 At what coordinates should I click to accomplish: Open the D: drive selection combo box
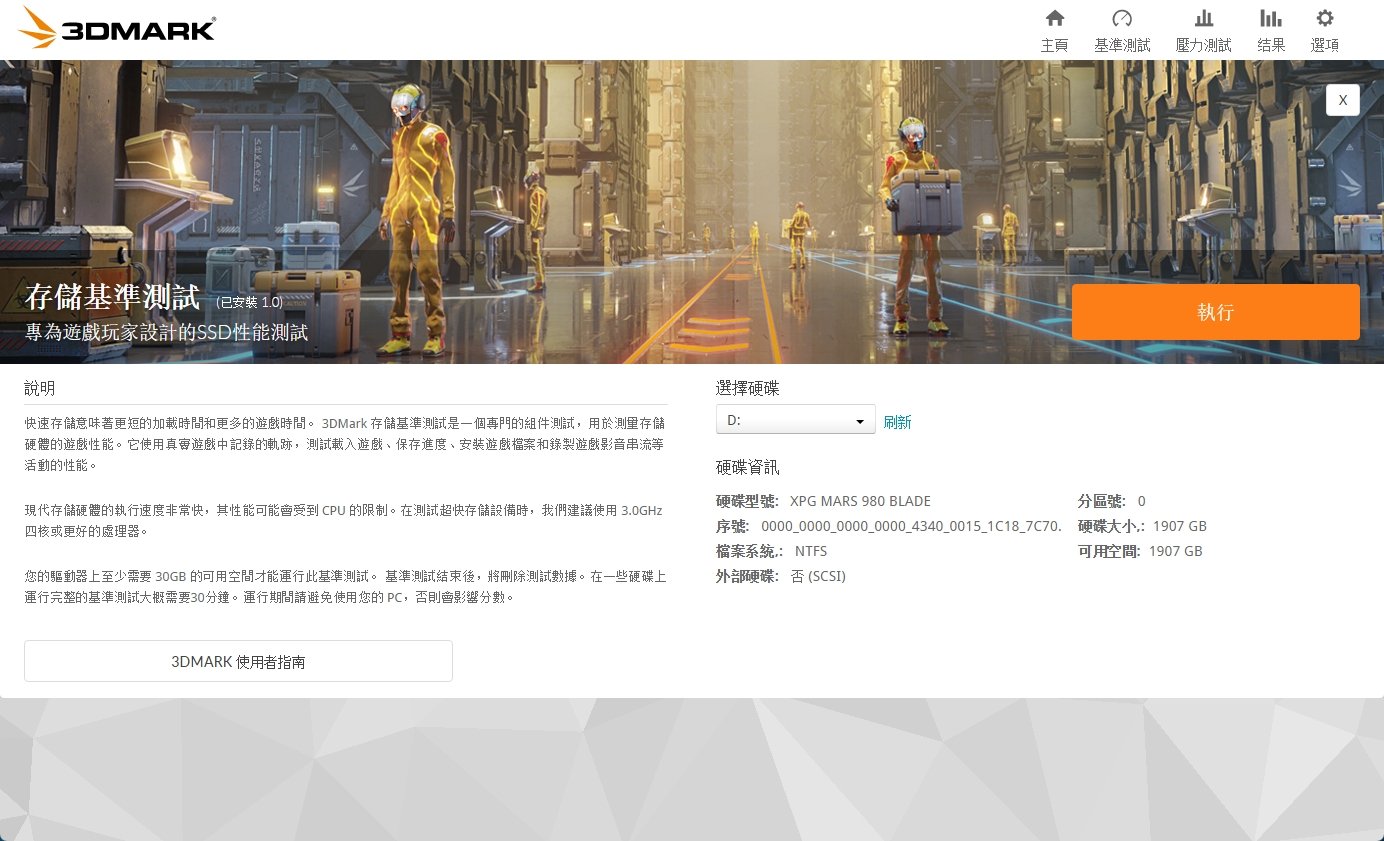tap(796, 420)
